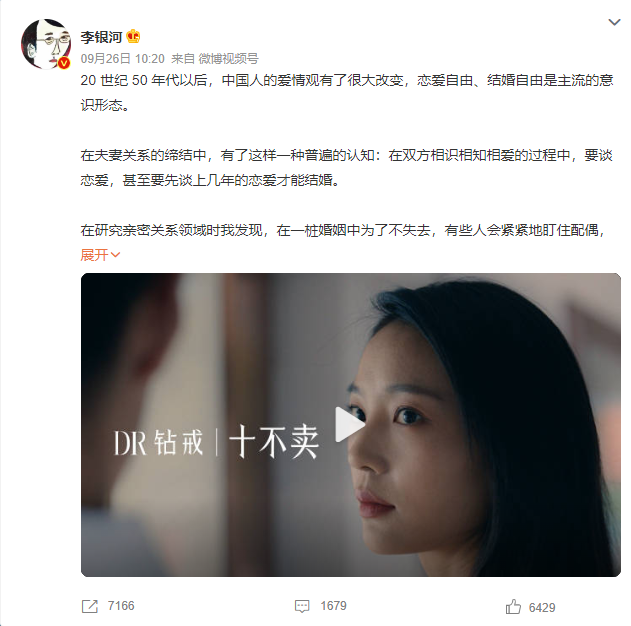
Task: Click the orange verified V badge
Action: pos(64,62)
